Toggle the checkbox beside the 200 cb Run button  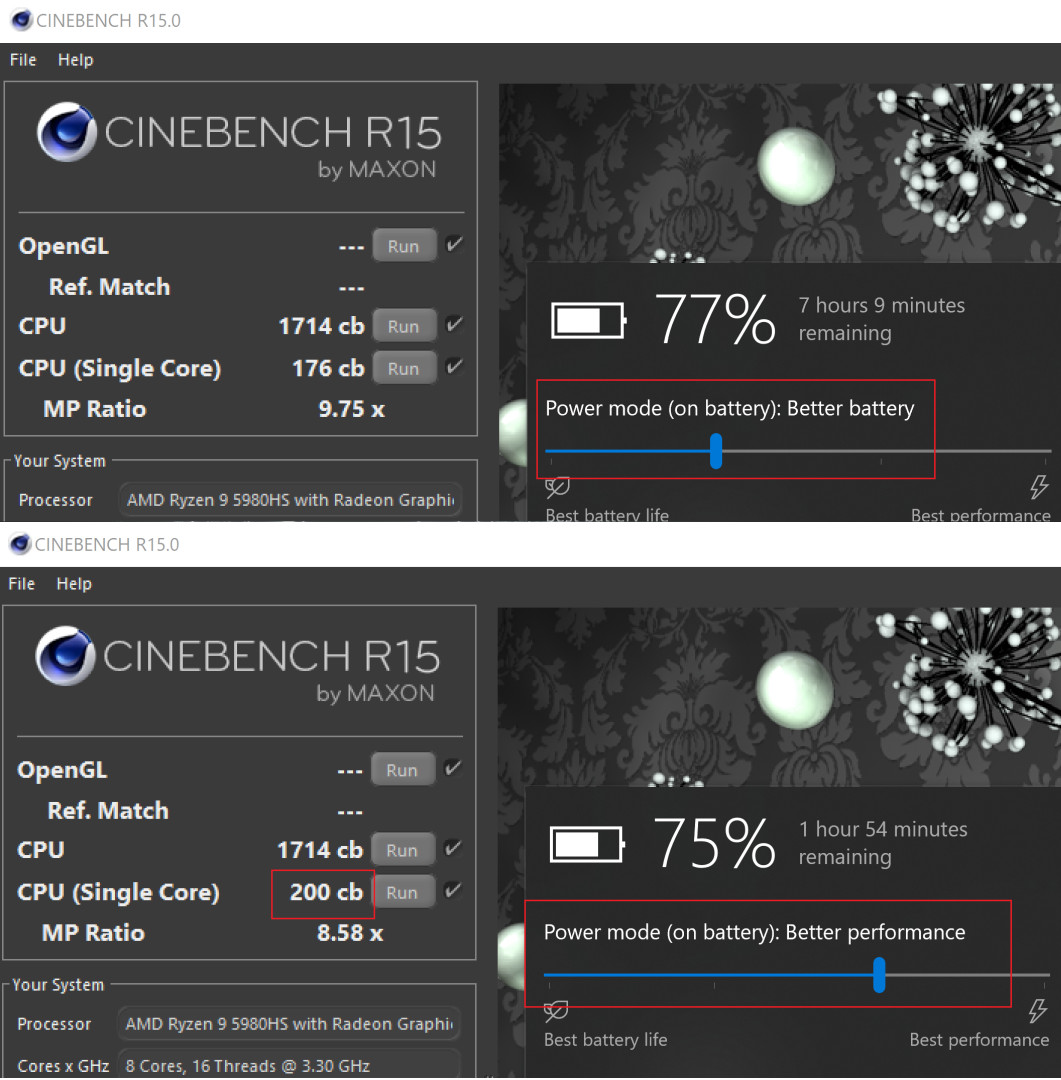tap(453, 891)
